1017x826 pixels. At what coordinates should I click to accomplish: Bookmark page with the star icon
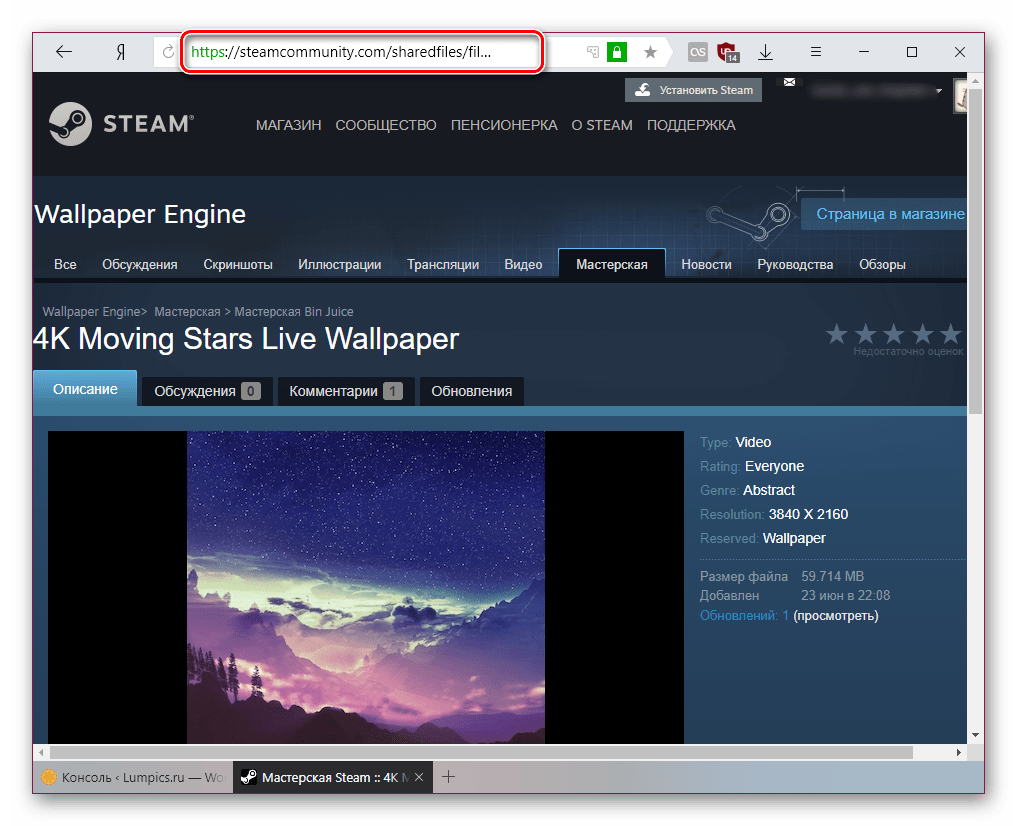pos(650,52)
